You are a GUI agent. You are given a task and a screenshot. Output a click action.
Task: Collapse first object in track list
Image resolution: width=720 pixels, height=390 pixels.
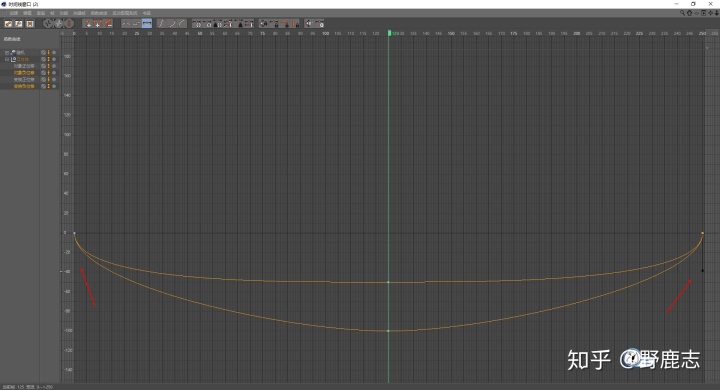click(x=7, y=52)
